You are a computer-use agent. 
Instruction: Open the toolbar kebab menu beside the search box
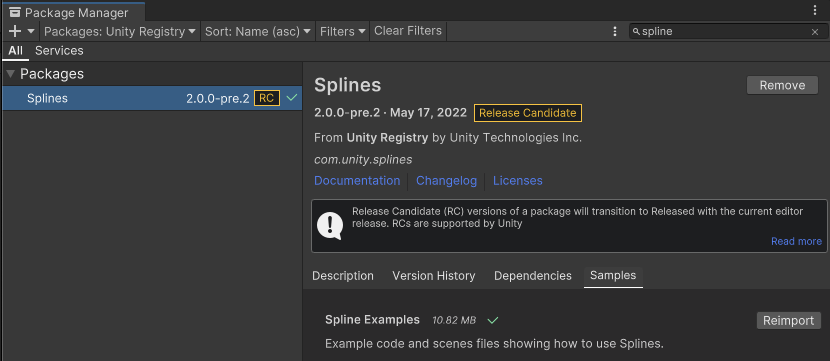pyautogui.click(x=615, y=31)
